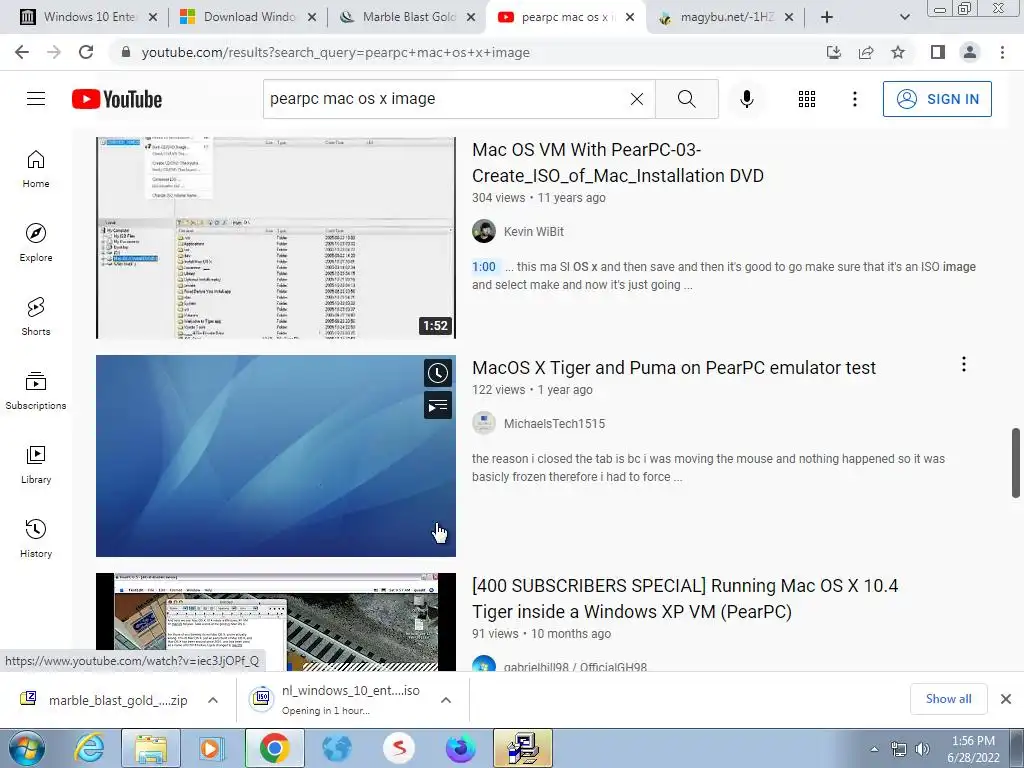This screenshot has width=1024, height=768.
Task: Open Shorts in the sidebar
Action: pyautogui.click(x=36, y=317)
